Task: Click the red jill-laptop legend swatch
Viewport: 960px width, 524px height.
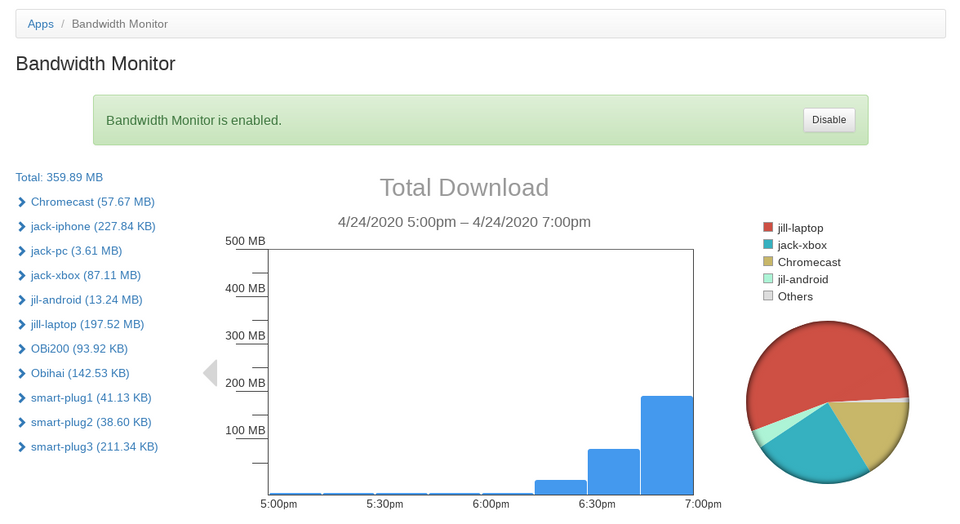Action: (x=768, y=227)
